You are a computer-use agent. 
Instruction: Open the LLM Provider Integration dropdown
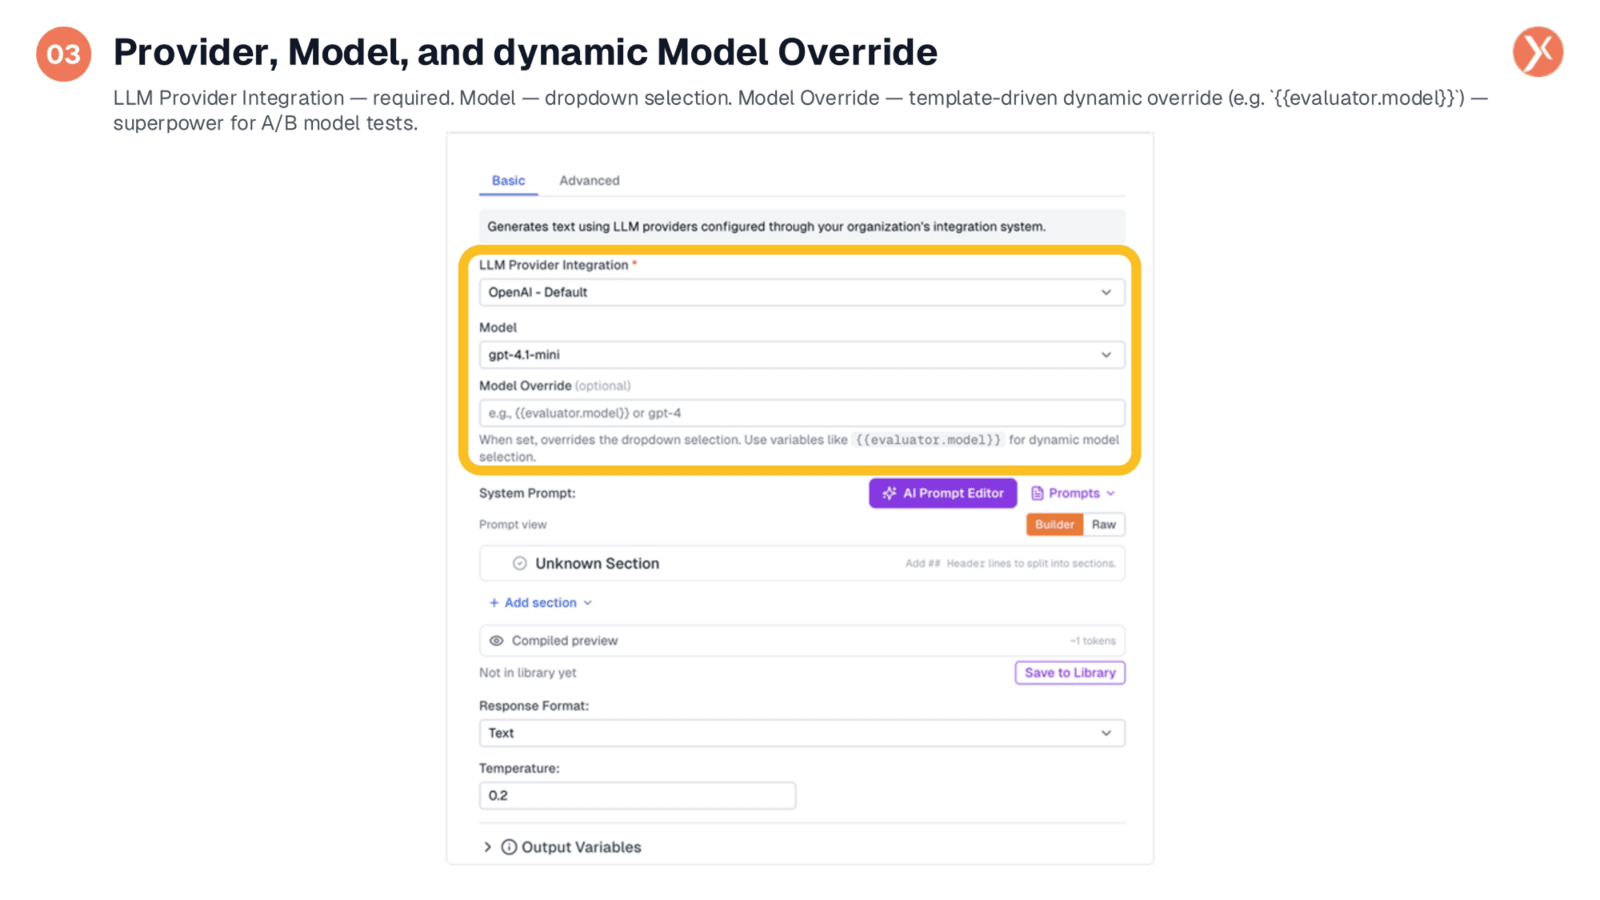(802, 292)
